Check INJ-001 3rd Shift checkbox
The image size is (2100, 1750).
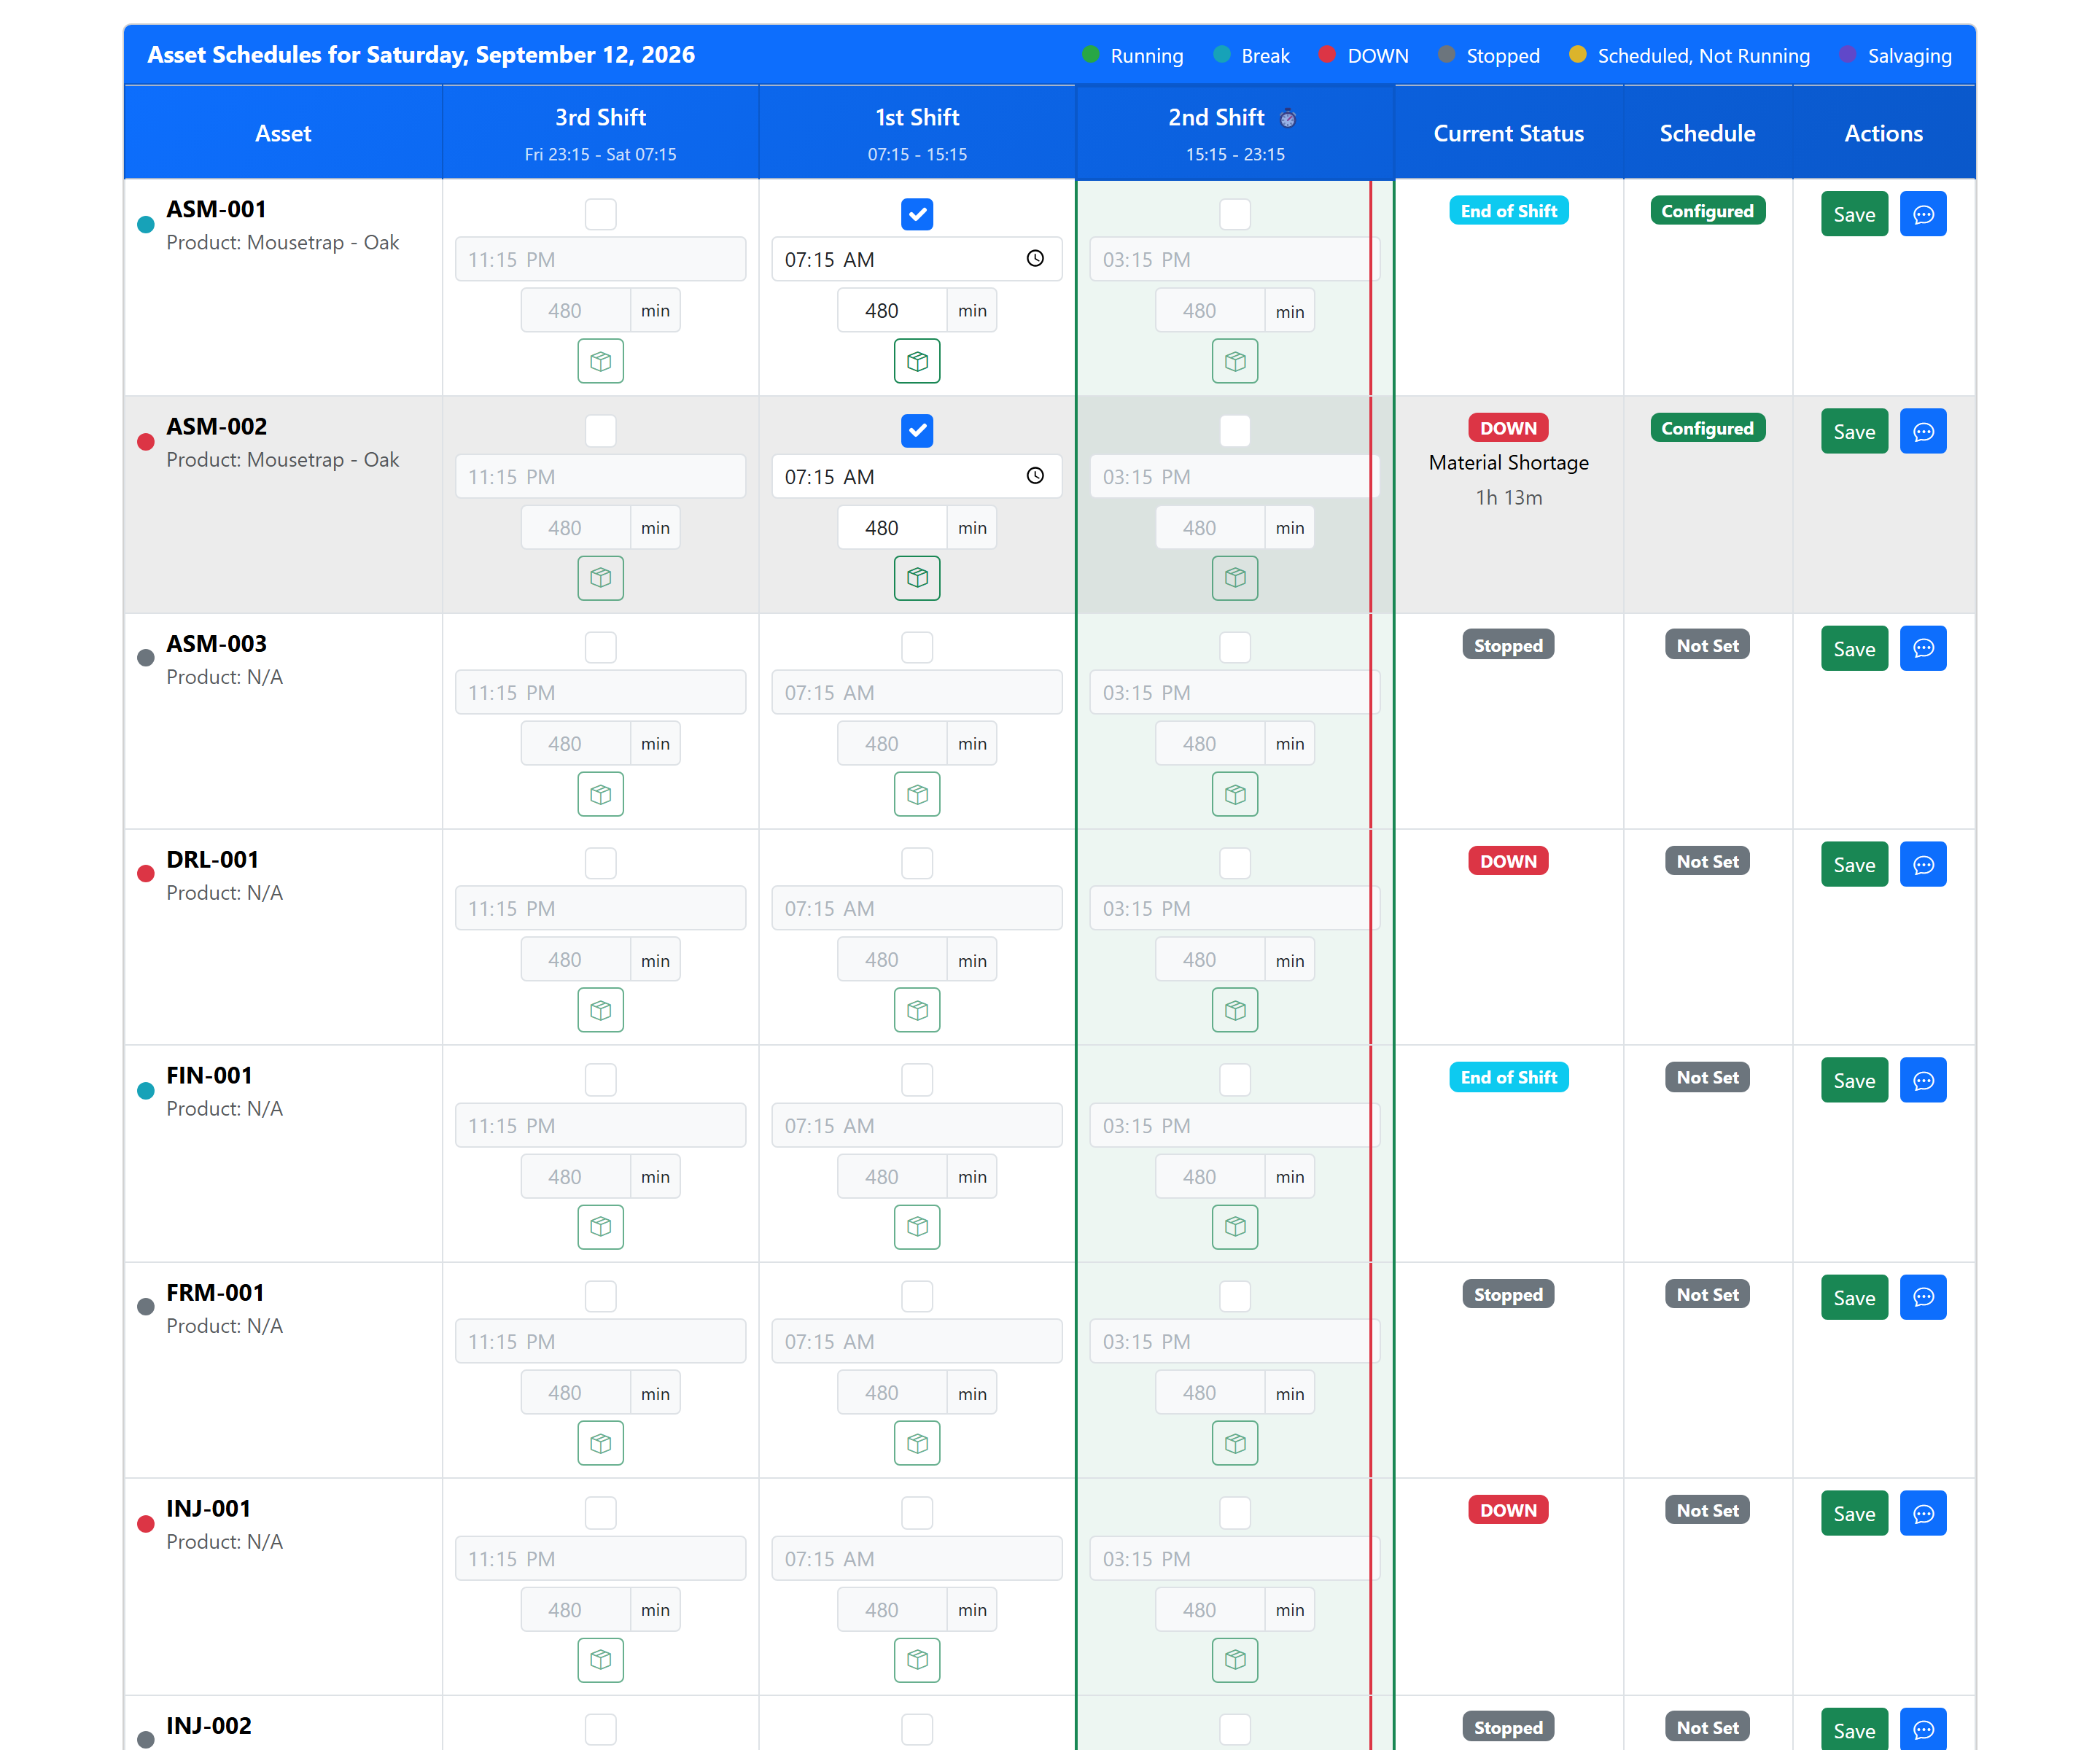pyautogui.click(x=600, y=1513)
